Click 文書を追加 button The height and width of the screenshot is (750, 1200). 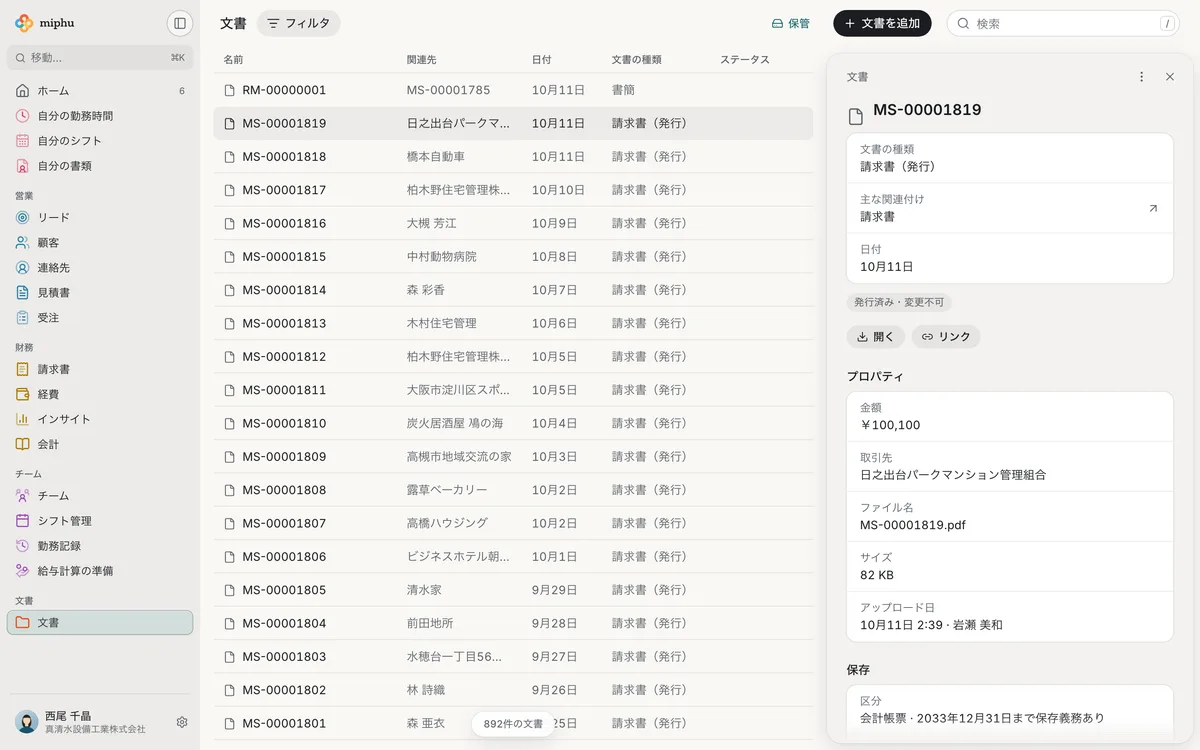pyautogui.click(x=882, y=23)
